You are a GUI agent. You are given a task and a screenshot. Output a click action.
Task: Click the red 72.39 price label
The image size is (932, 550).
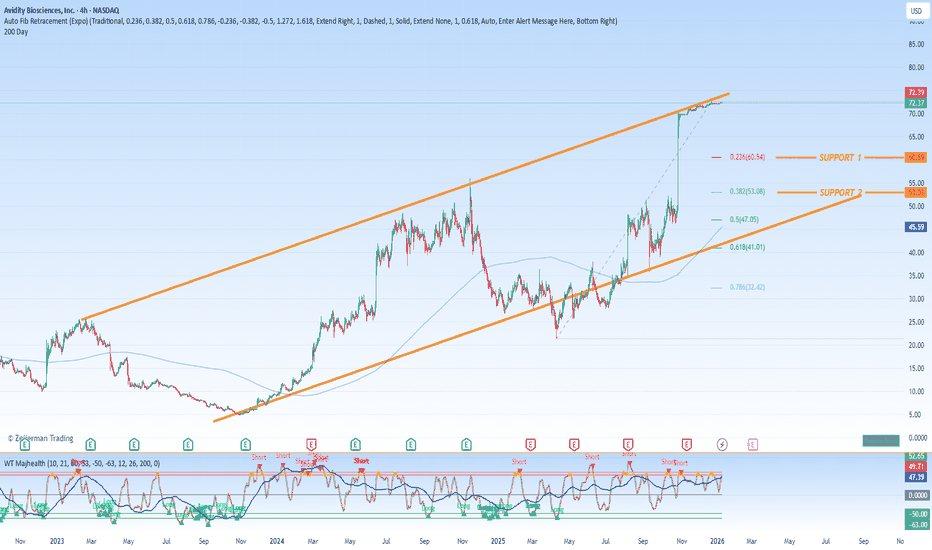(915, 92)
